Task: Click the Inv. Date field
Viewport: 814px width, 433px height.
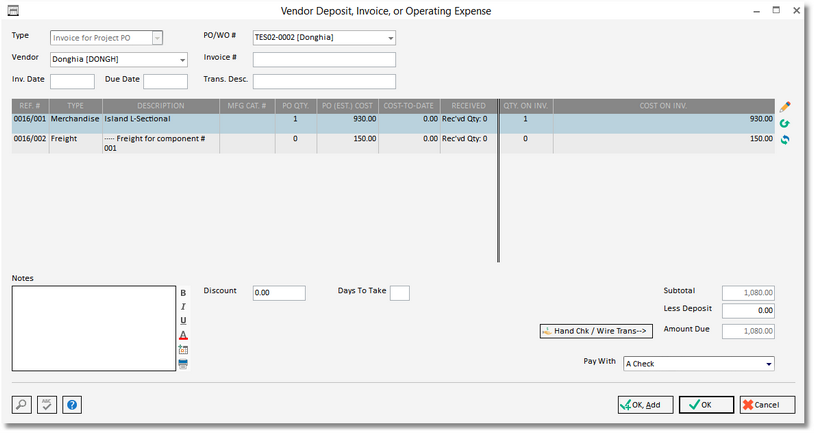Action: tap(72, 82)
